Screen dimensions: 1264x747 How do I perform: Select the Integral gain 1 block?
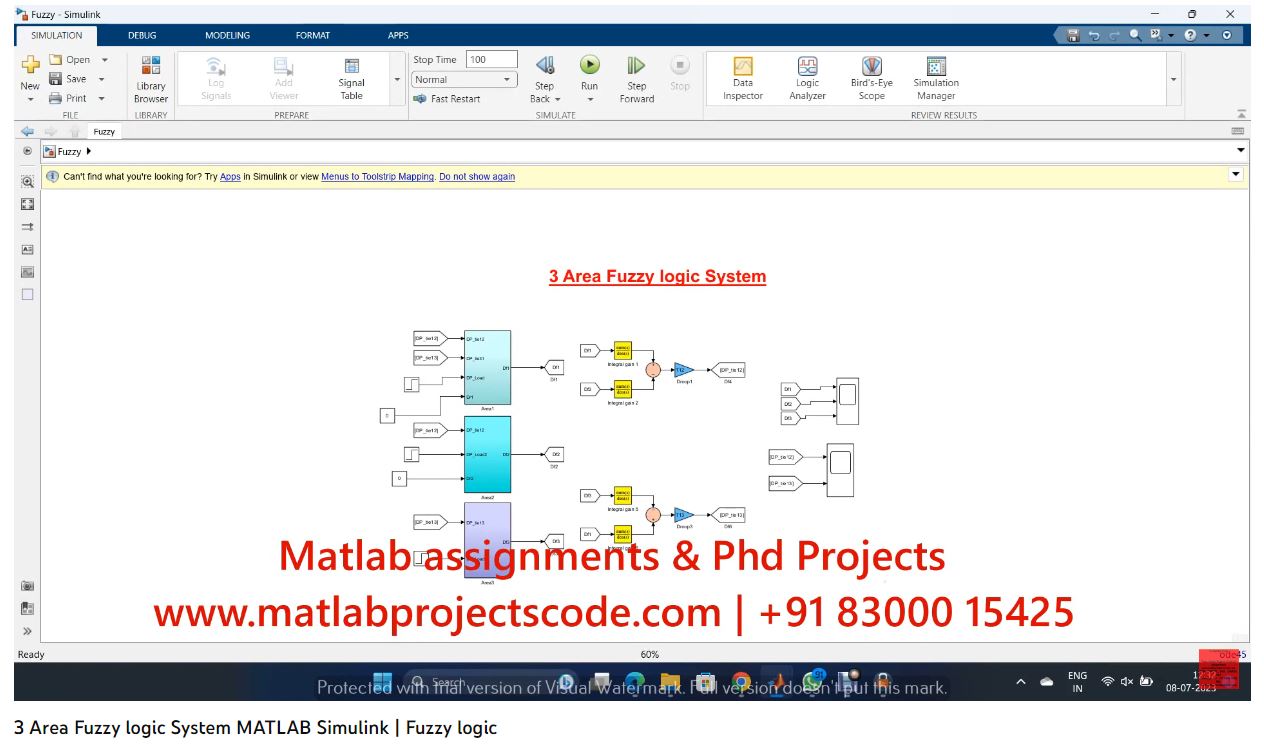tap(622, 351)
